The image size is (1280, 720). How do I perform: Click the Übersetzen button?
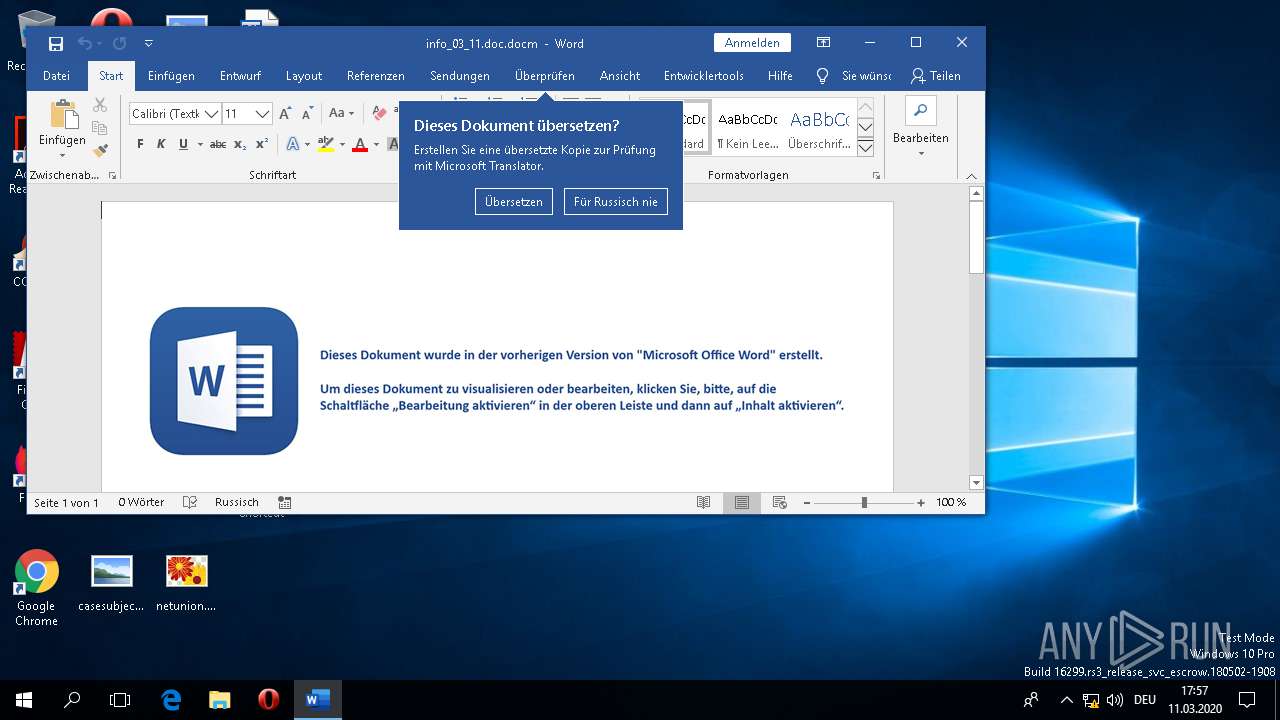pos(514,201)
